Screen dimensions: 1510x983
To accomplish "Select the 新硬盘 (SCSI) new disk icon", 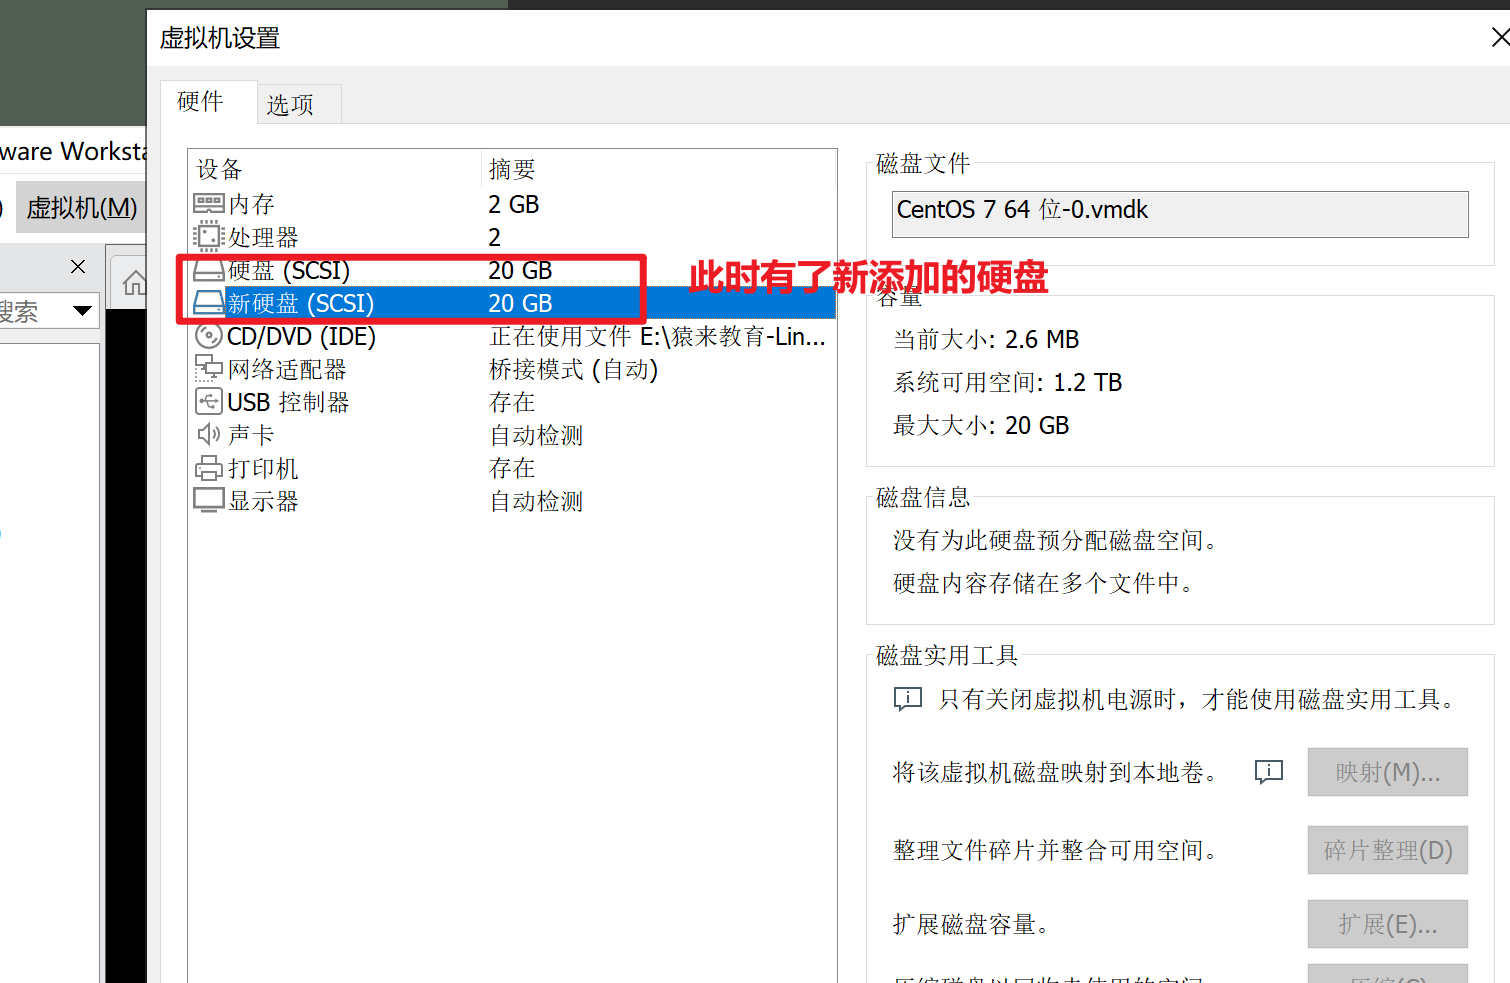I will (x=207, y=303).
